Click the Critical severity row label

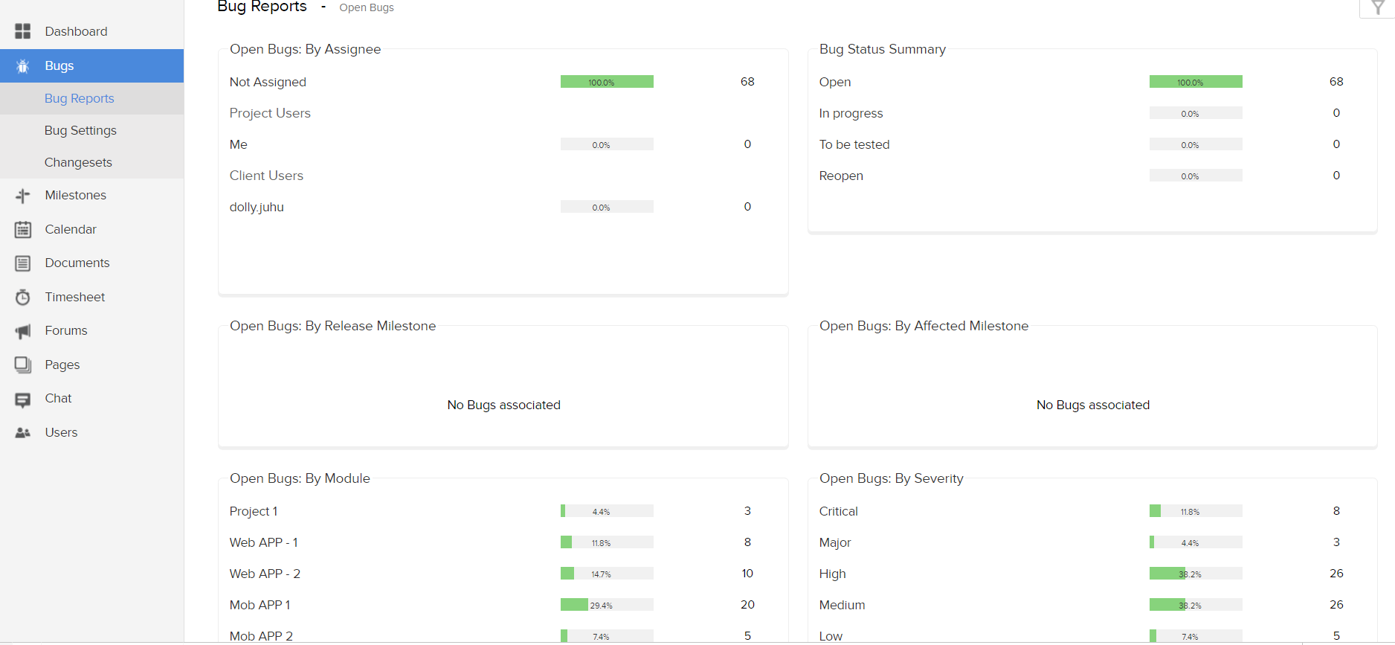point(838,511)
